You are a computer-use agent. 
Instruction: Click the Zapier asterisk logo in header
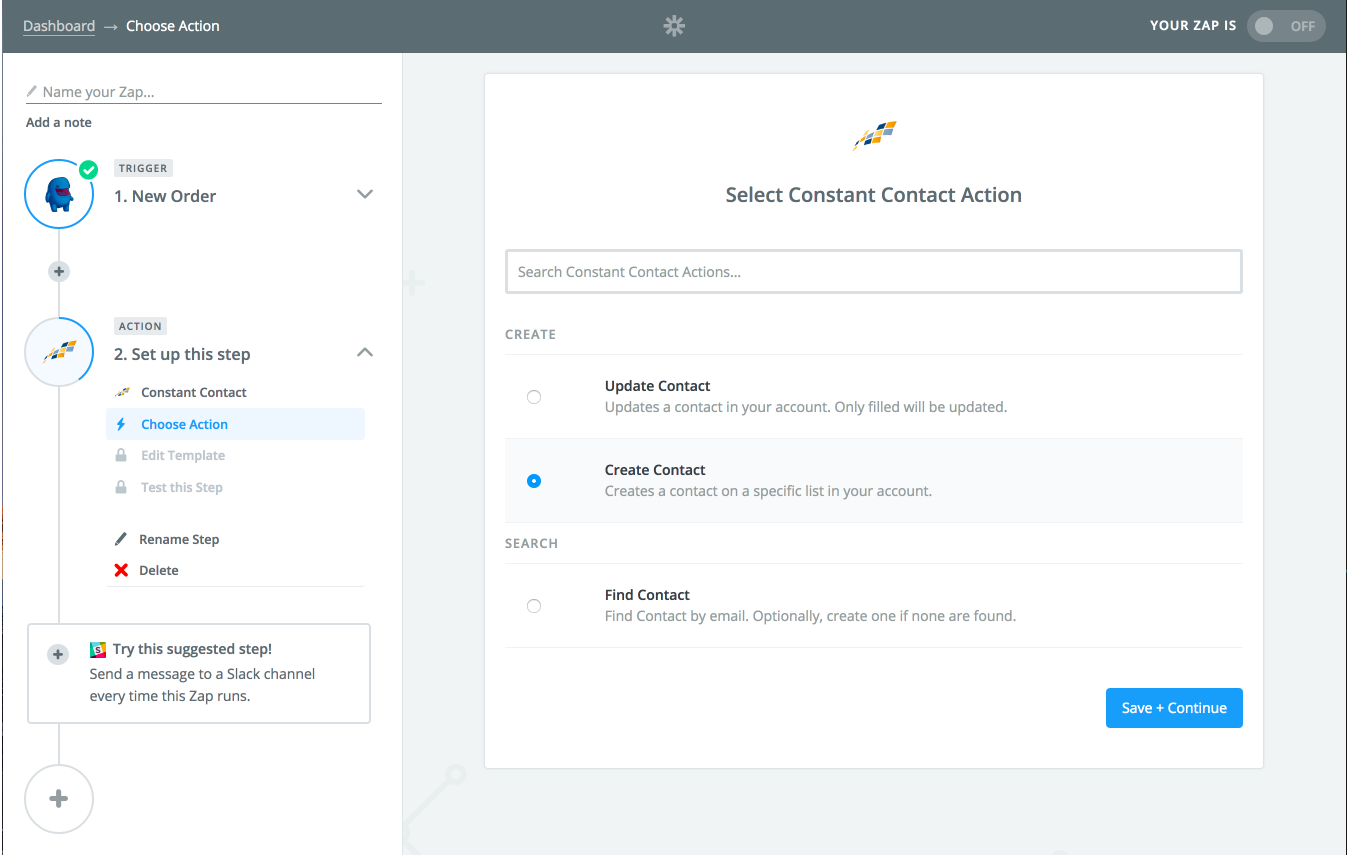pos(674,26)
